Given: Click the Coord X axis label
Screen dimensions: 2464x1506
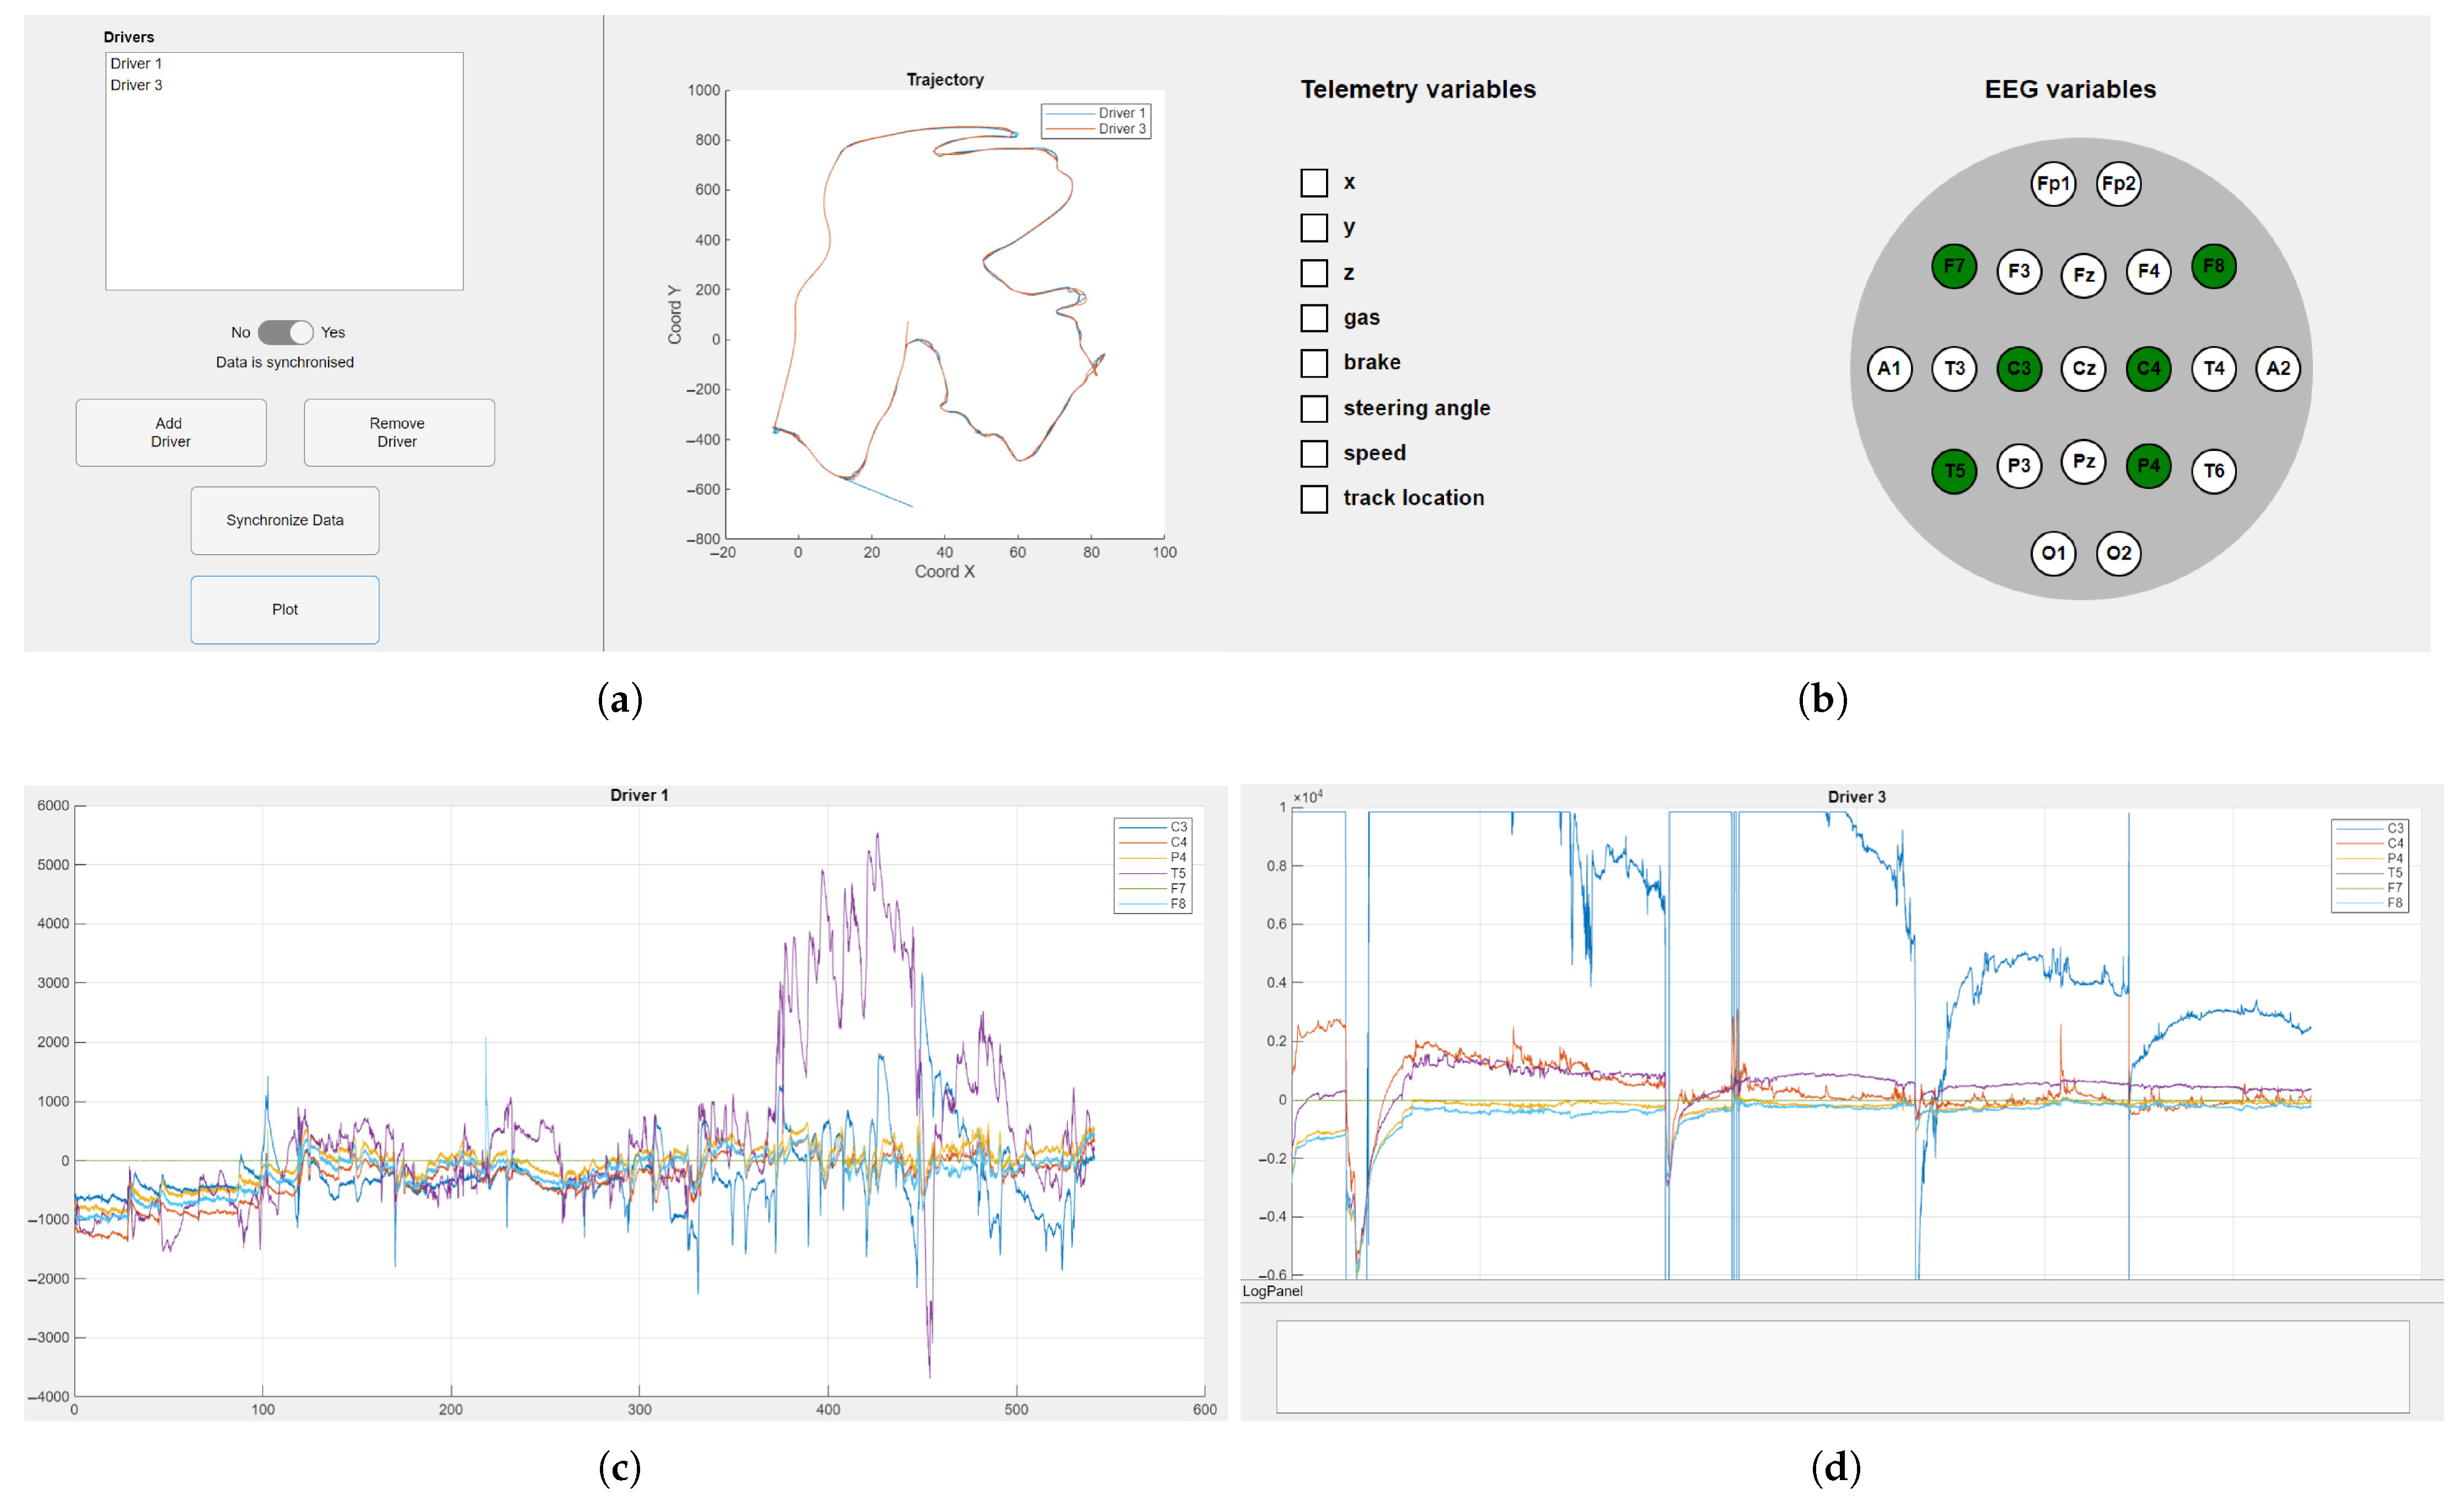Looking at the screenshot, I should [945, 572].
